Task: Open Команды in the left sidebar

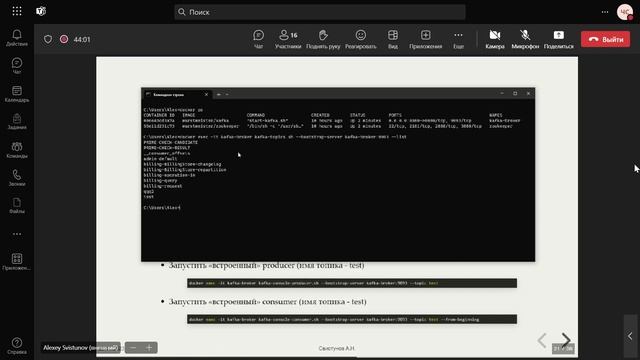Action: (17, 150)
